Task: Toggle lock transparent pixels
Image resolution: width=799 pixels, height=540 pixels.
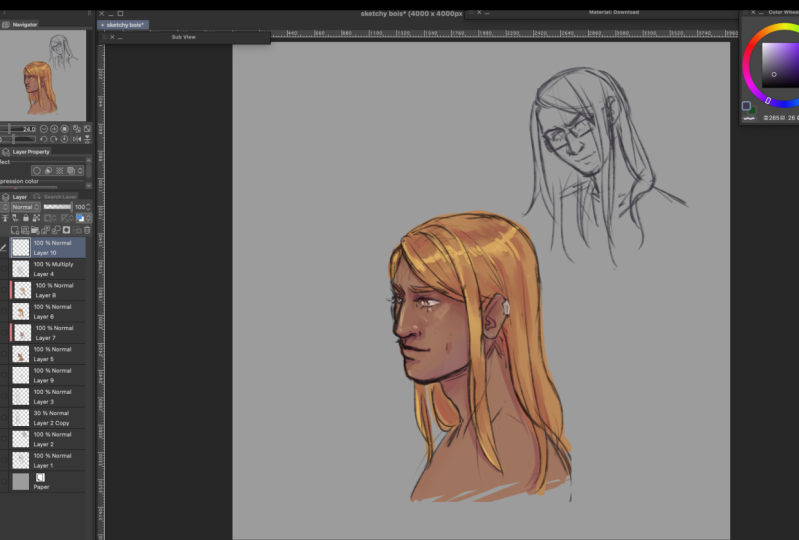Action: click(x=36, y=218)
